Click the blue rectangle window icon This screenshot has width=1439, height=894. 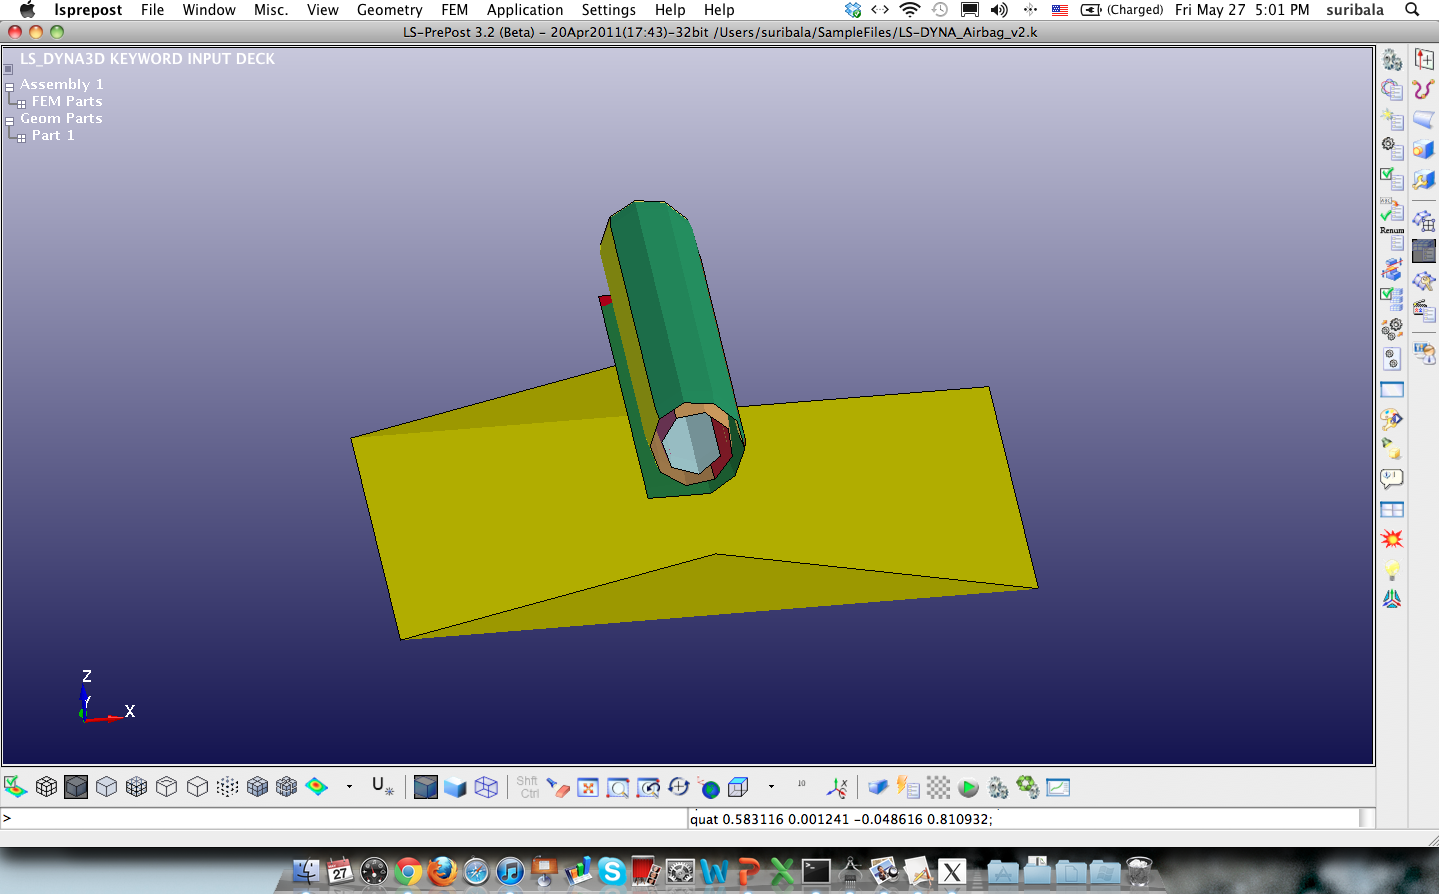[x=1392, y=390]
